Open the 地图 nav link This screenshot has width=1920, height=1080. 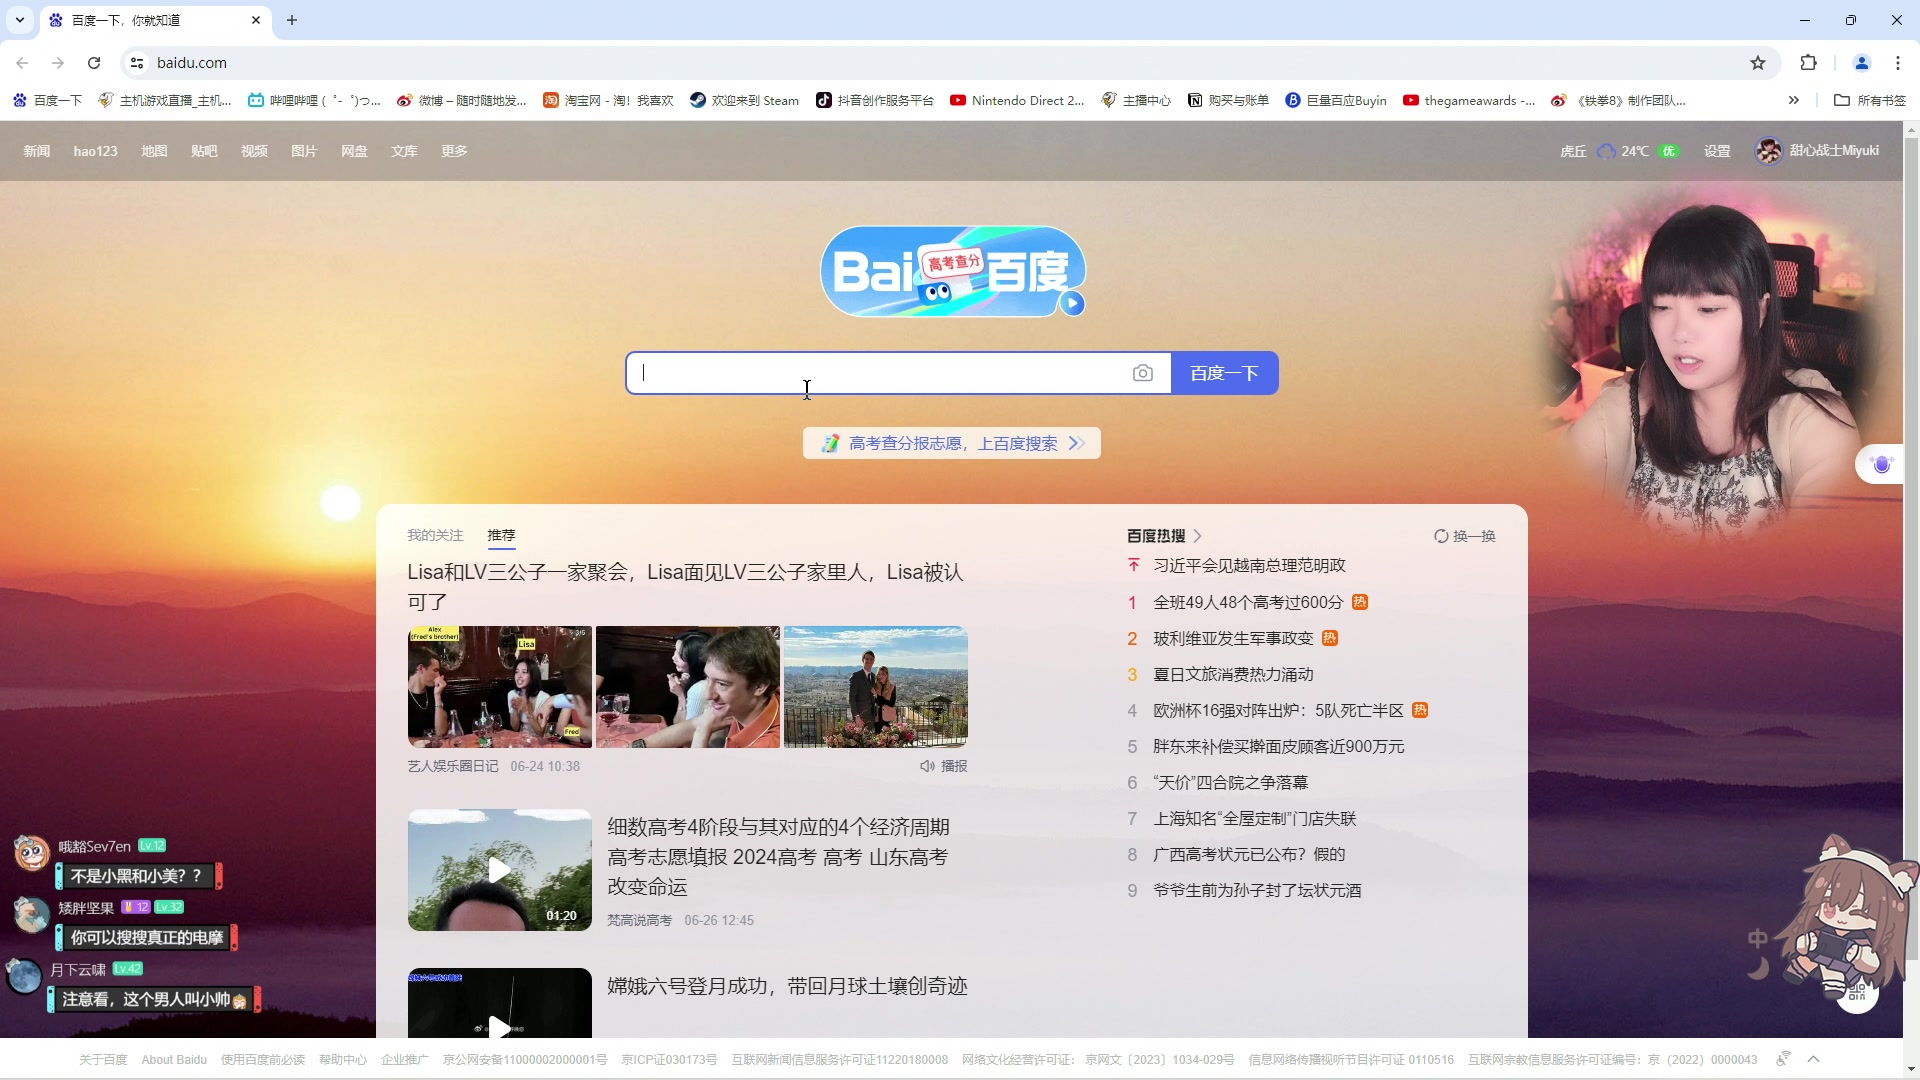point(154,151)
